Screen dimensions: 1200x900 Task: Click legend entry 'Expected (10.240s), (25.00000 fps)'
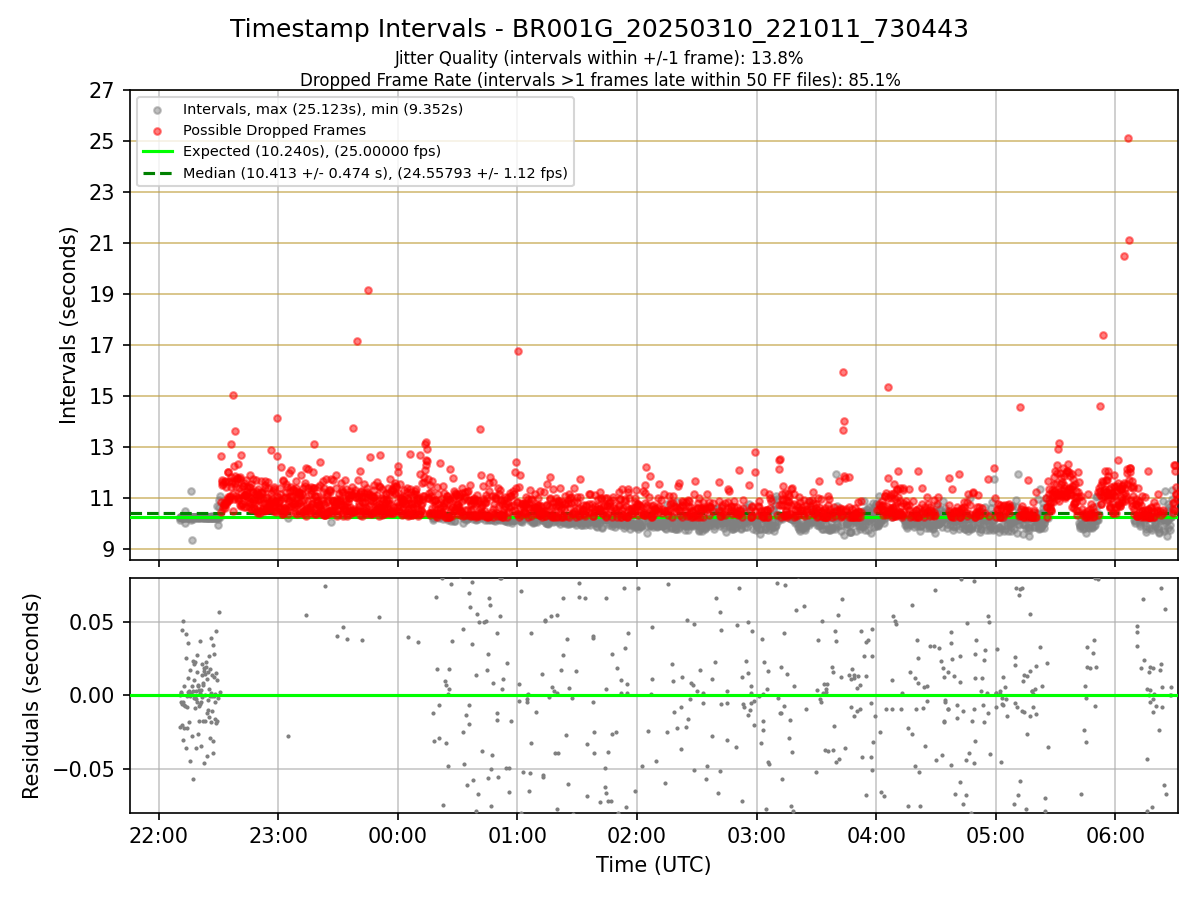click(312, 151)
